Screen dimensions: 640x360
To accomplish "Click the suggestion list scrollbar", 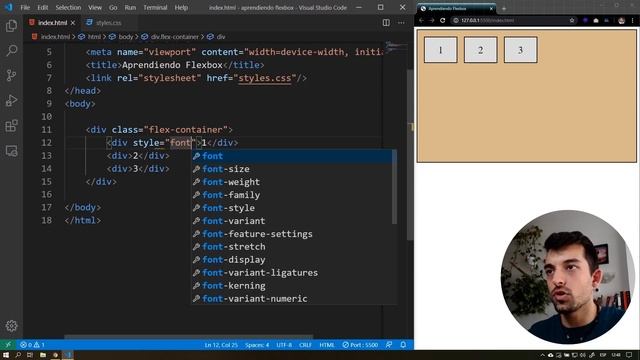I will (x=394, y=187).
